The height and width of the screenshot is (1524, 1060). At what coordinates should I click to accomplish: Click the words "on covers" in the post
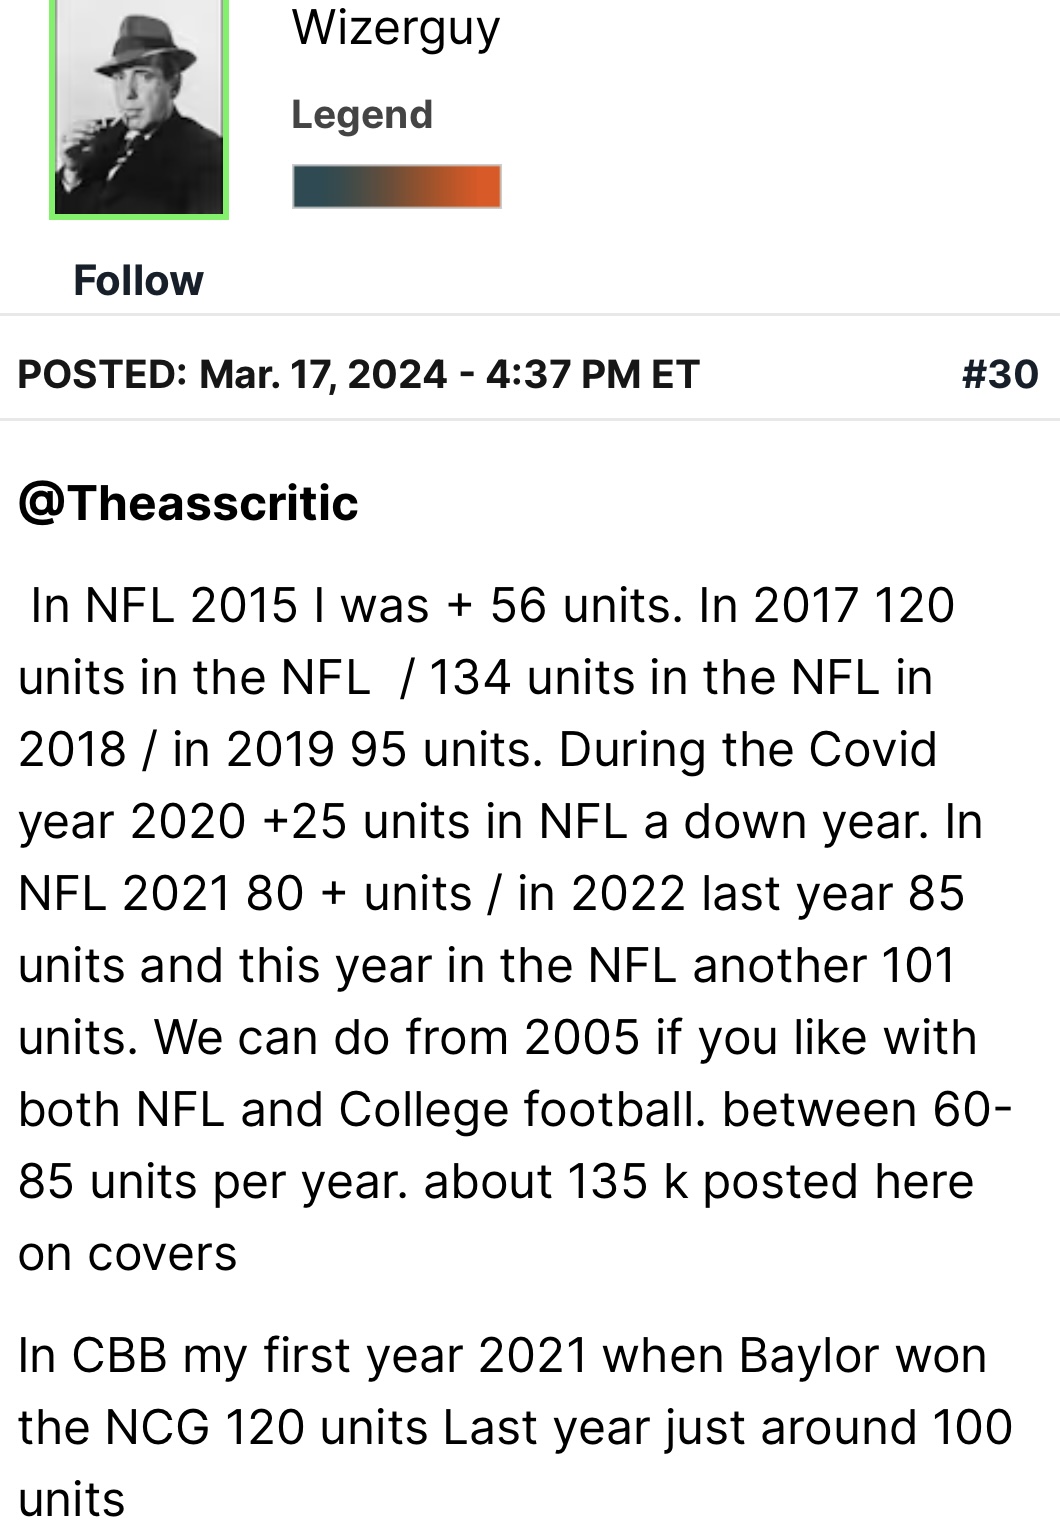[128, 1254]
